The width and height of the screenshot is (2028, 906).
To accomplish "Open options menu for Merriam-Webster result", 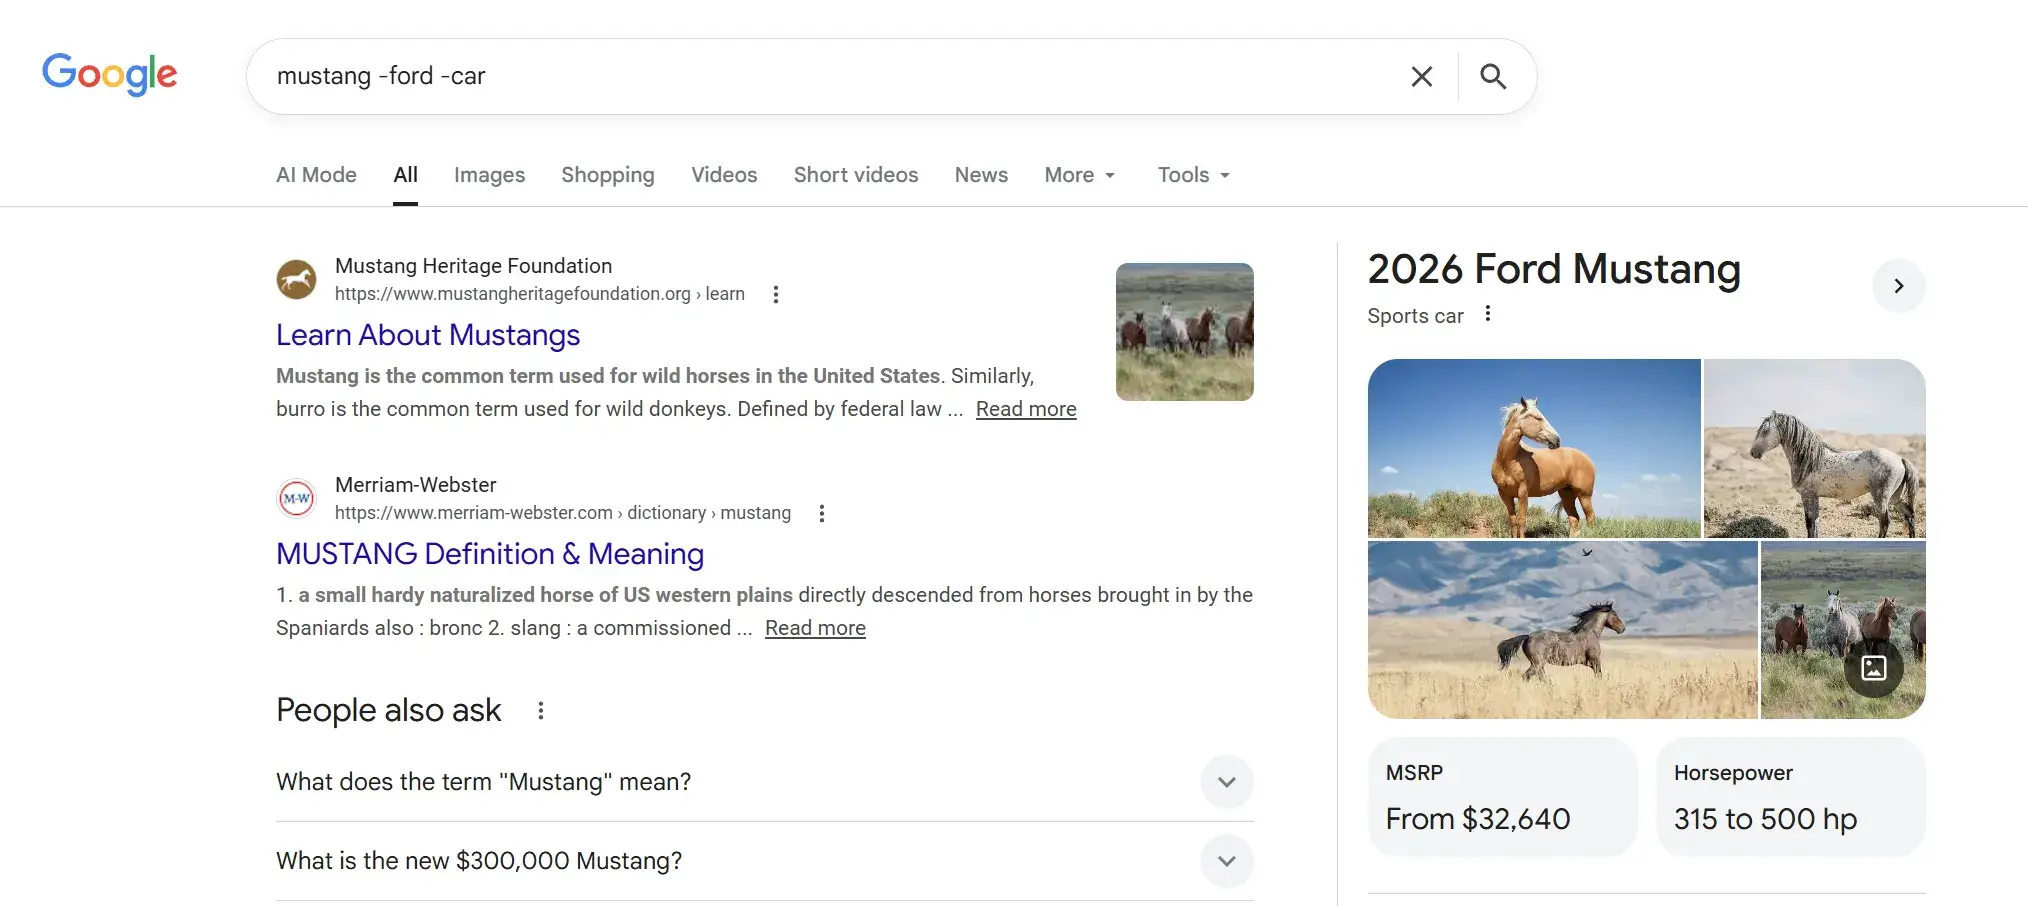I will [822, 513].
